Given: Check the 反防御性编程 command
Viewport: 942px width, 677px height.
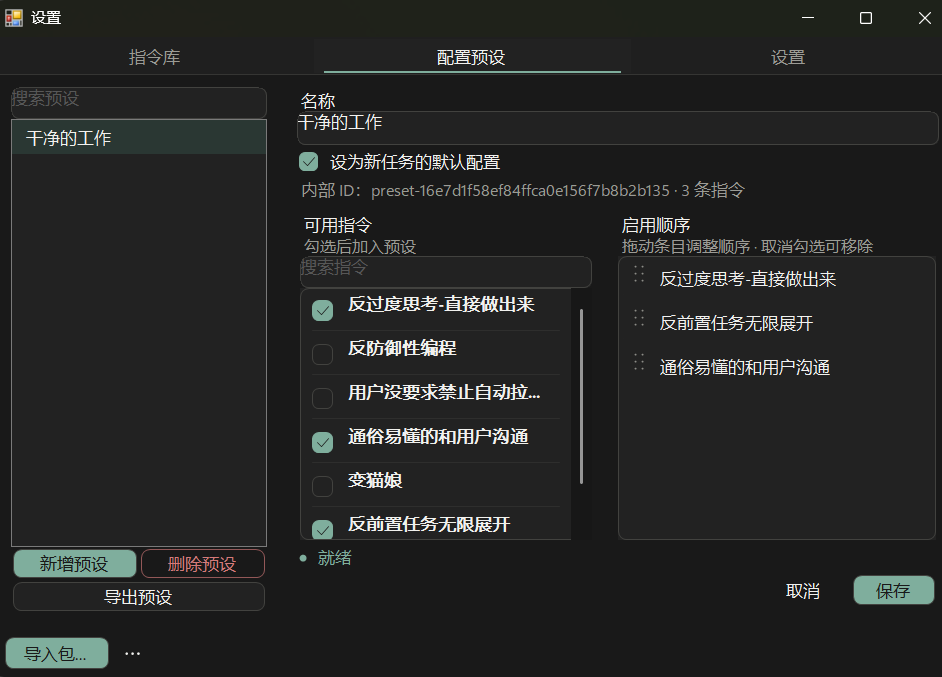Looking at the screenshot, I should (323, 354).
